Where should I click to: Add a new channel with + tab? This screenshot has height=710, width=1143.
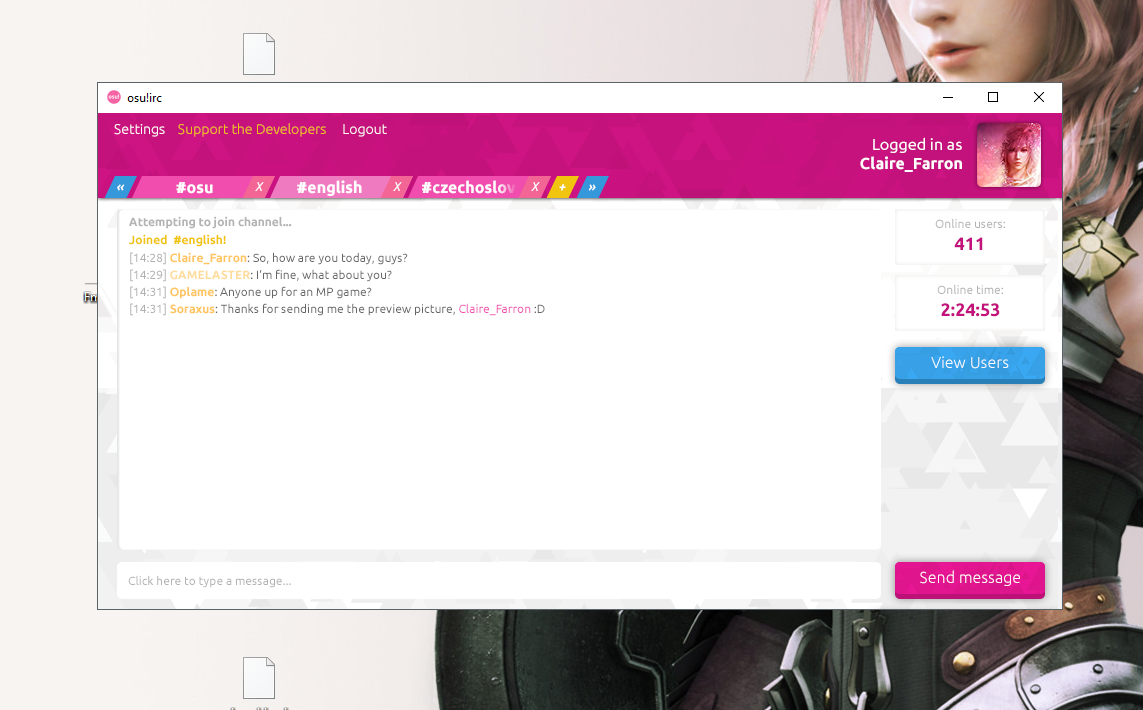point(562,187)
